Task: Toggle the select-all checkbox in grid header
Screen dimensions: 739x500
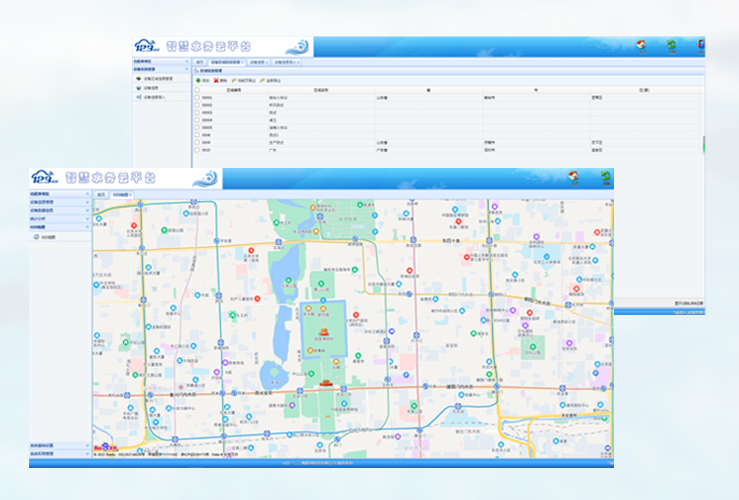Action: click(197, 90)
